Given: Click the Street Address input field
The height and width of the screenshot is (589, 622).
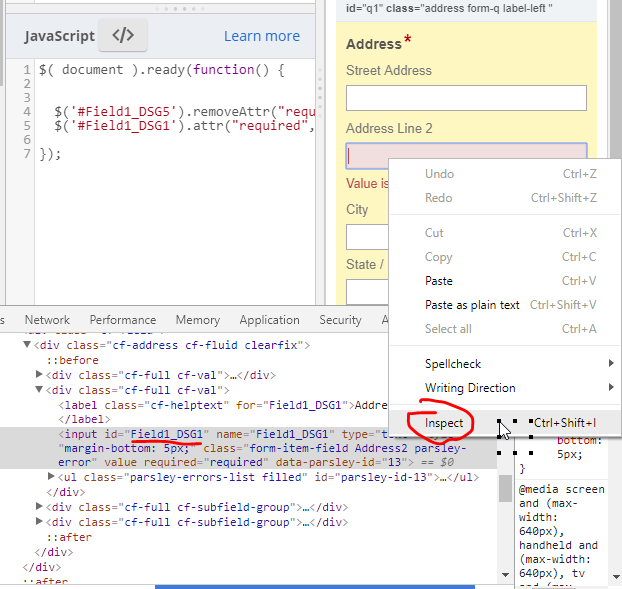Looking at the screenshot, I should tap(465, 98).
